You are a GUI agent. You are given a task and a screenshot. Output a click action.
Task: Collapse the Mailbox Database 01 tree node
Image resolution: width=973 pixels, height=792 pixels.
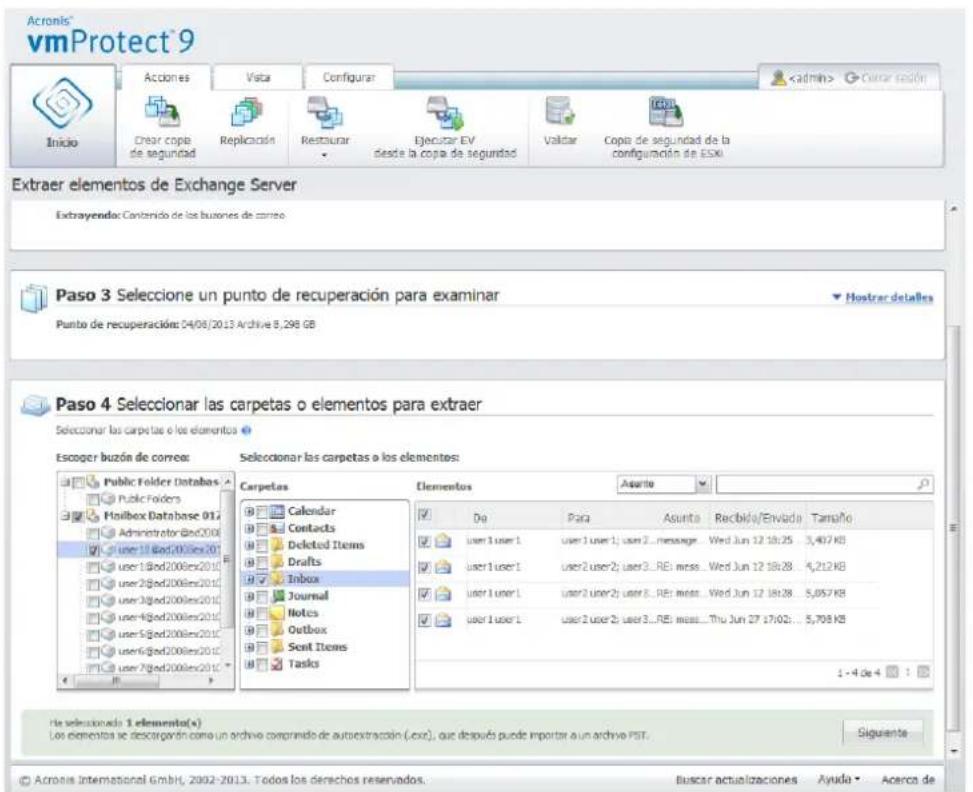click(65, 516)
